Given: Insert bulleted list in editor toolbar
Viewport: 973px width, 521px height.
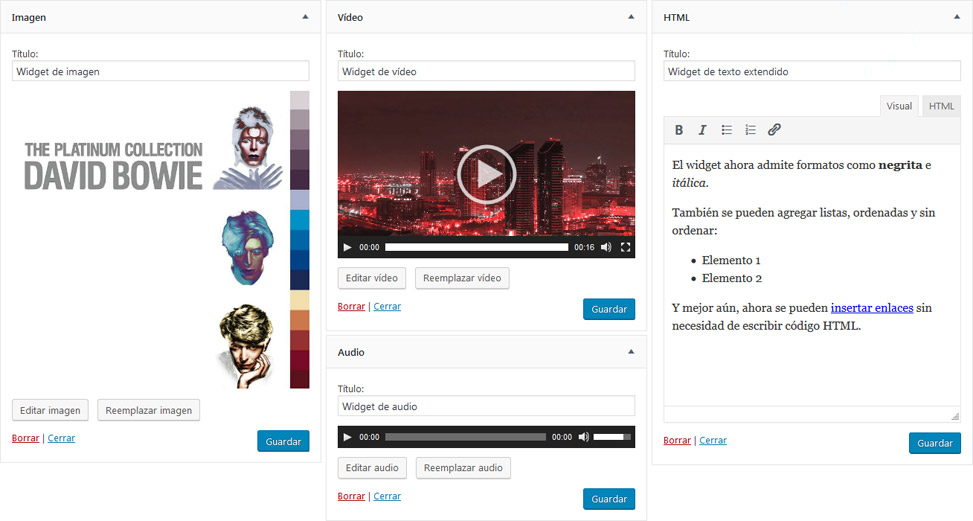Looking at the screenshot, I should click(727, 130).
